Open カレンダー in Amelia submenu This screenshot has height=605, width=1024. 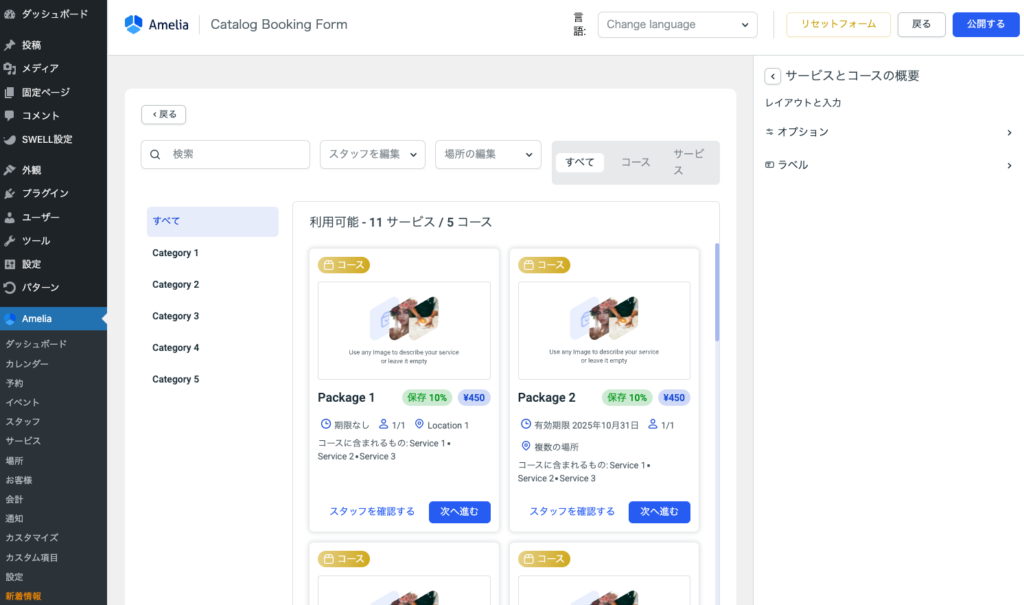(27, 364)
